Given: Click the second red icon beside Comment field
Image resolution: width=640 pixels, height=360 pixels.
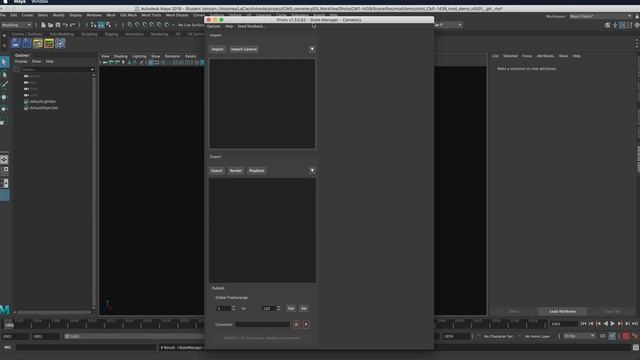Looking at the screenshot, I should tap(306, 324).
